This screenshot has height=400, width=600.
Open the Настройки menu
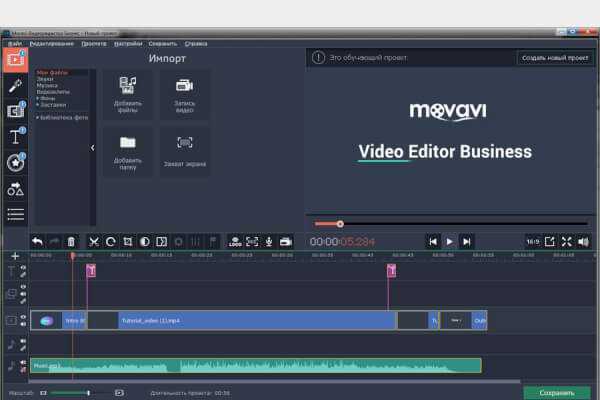click(128, 44)
